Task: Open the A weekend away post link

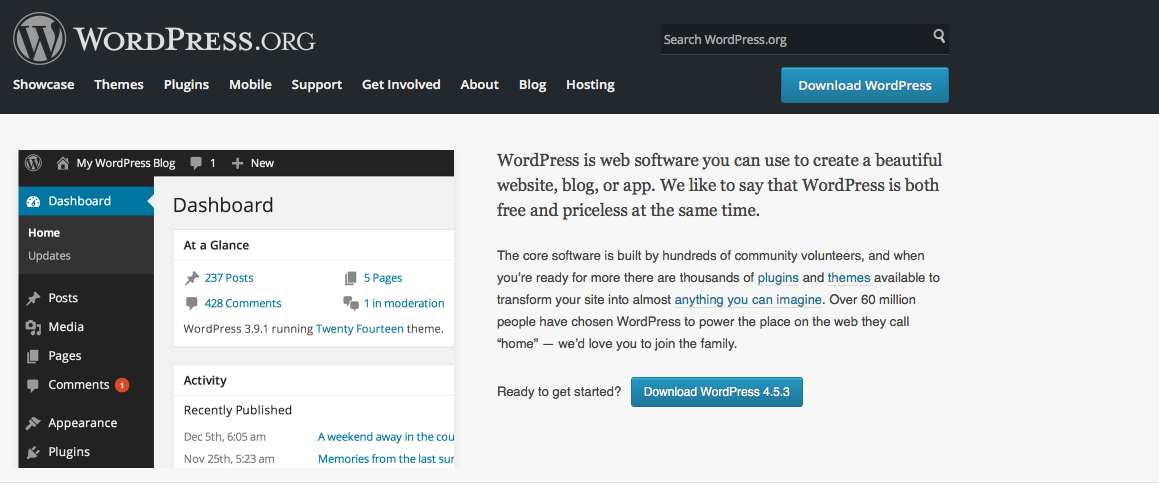Action: coord(386,436)
